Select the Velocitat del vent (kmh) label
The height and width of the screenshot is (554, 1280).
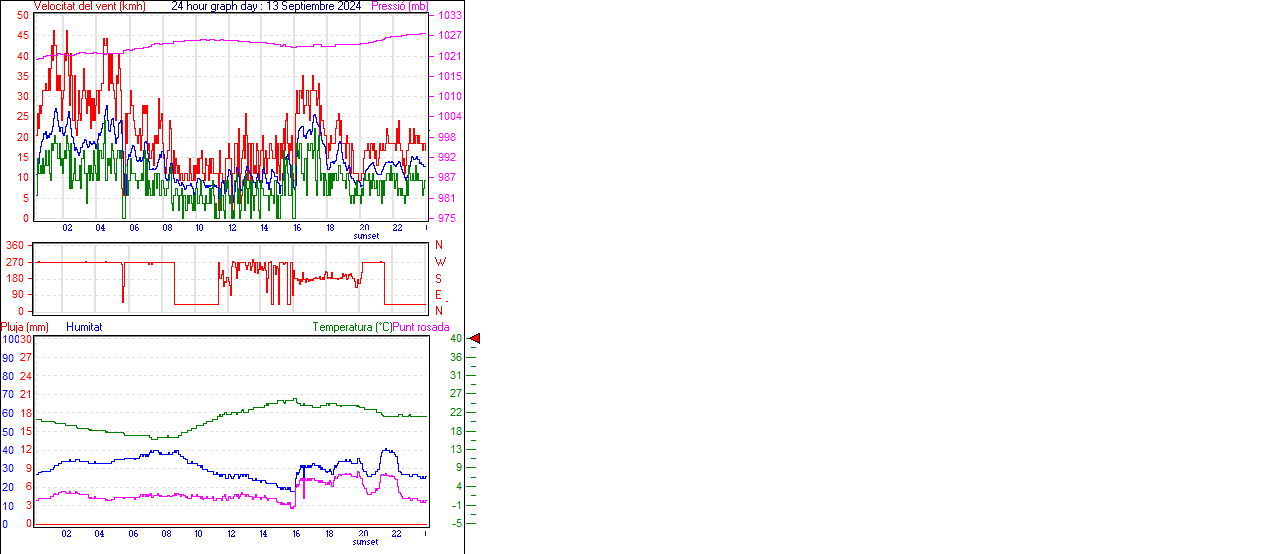pos(89,6)
